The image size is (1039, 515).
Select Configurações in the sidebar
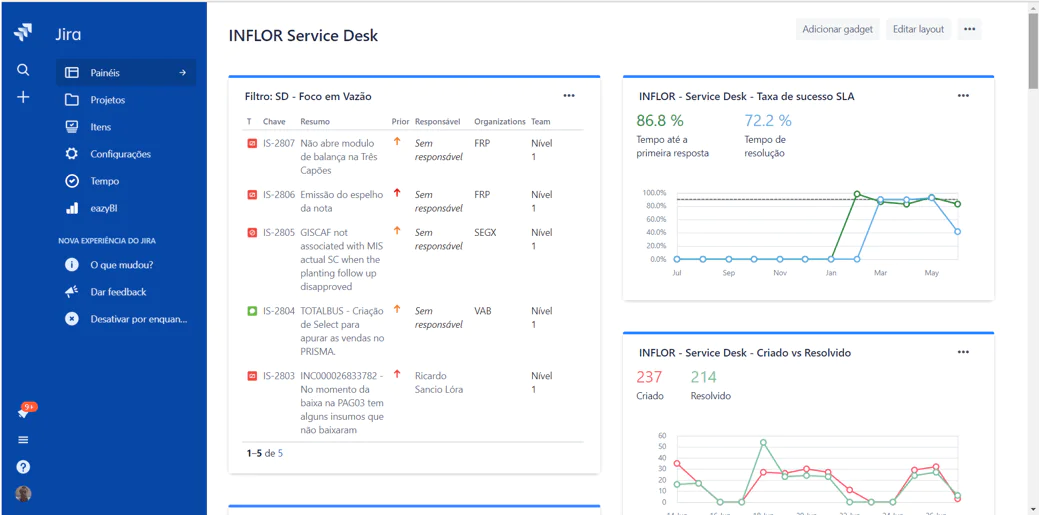120,154
